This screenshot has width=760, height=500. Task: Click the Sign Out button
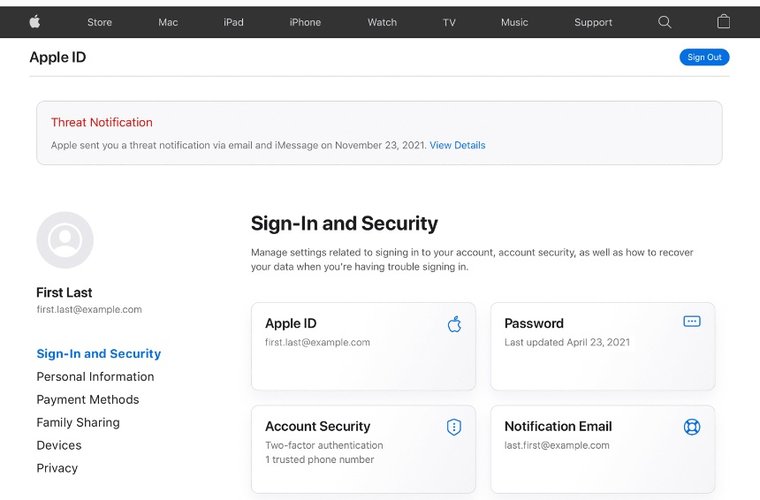[704, 57]
